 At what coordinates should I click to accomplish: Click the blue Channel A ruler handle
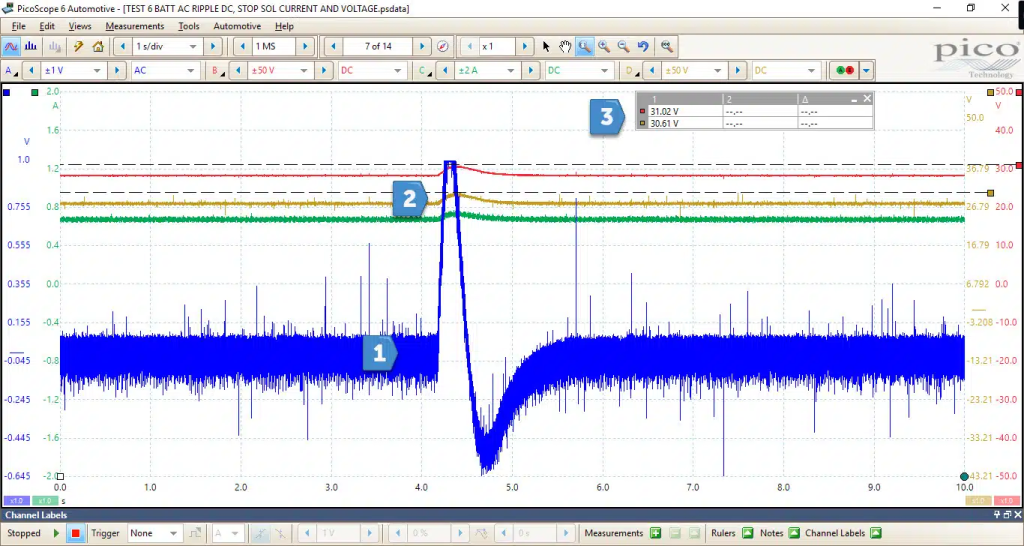point(6,93)
